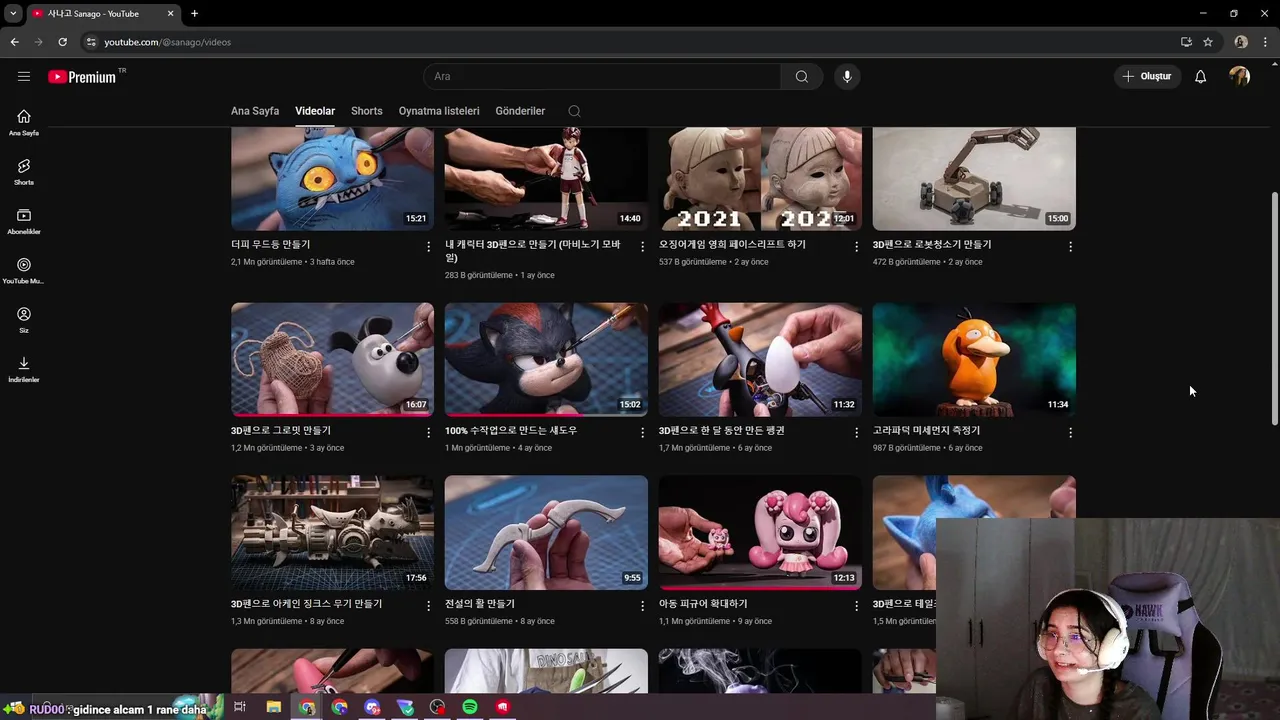This screenshot has width=1280, height=720.
Task: Open options for 더피 무드등 만들기 video
Action: coord(429,247)
